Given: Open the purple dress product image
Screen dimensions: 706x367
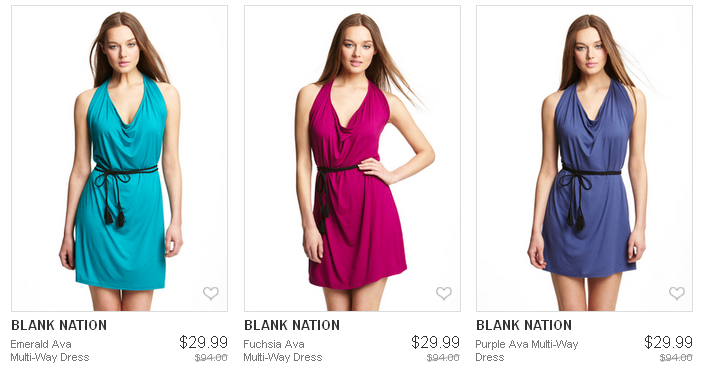Looking at the screenshot, I should pos(584,158).
